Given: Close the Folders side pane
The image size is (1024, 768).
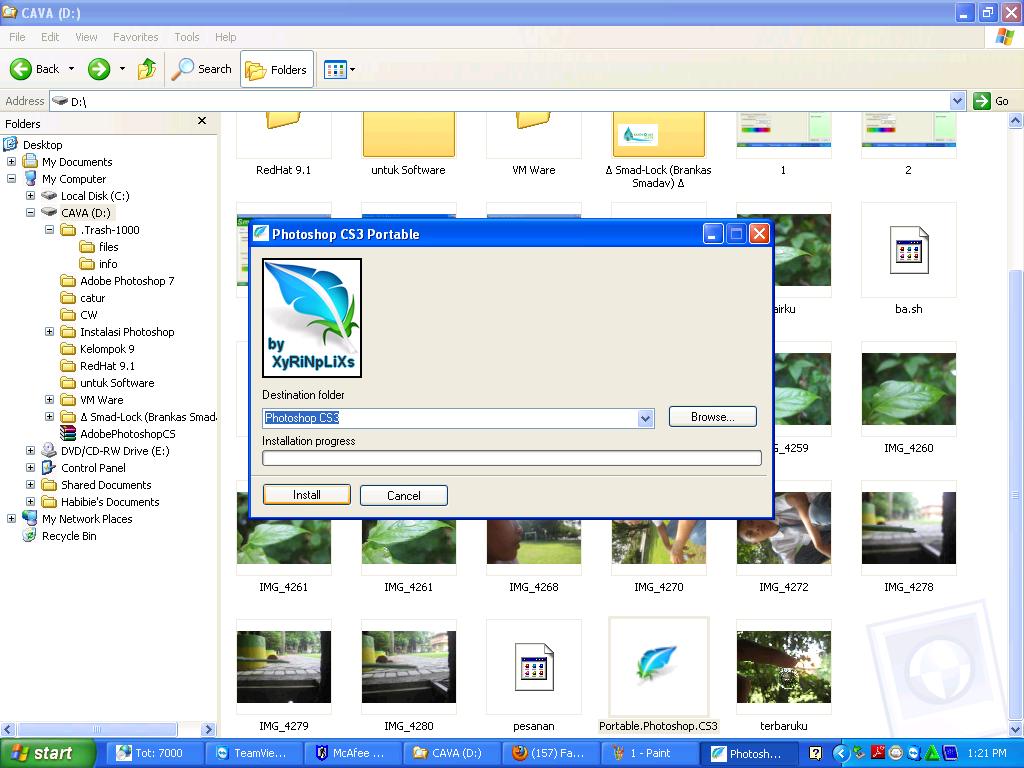Looking at the screenshot, I should (202, 121).
